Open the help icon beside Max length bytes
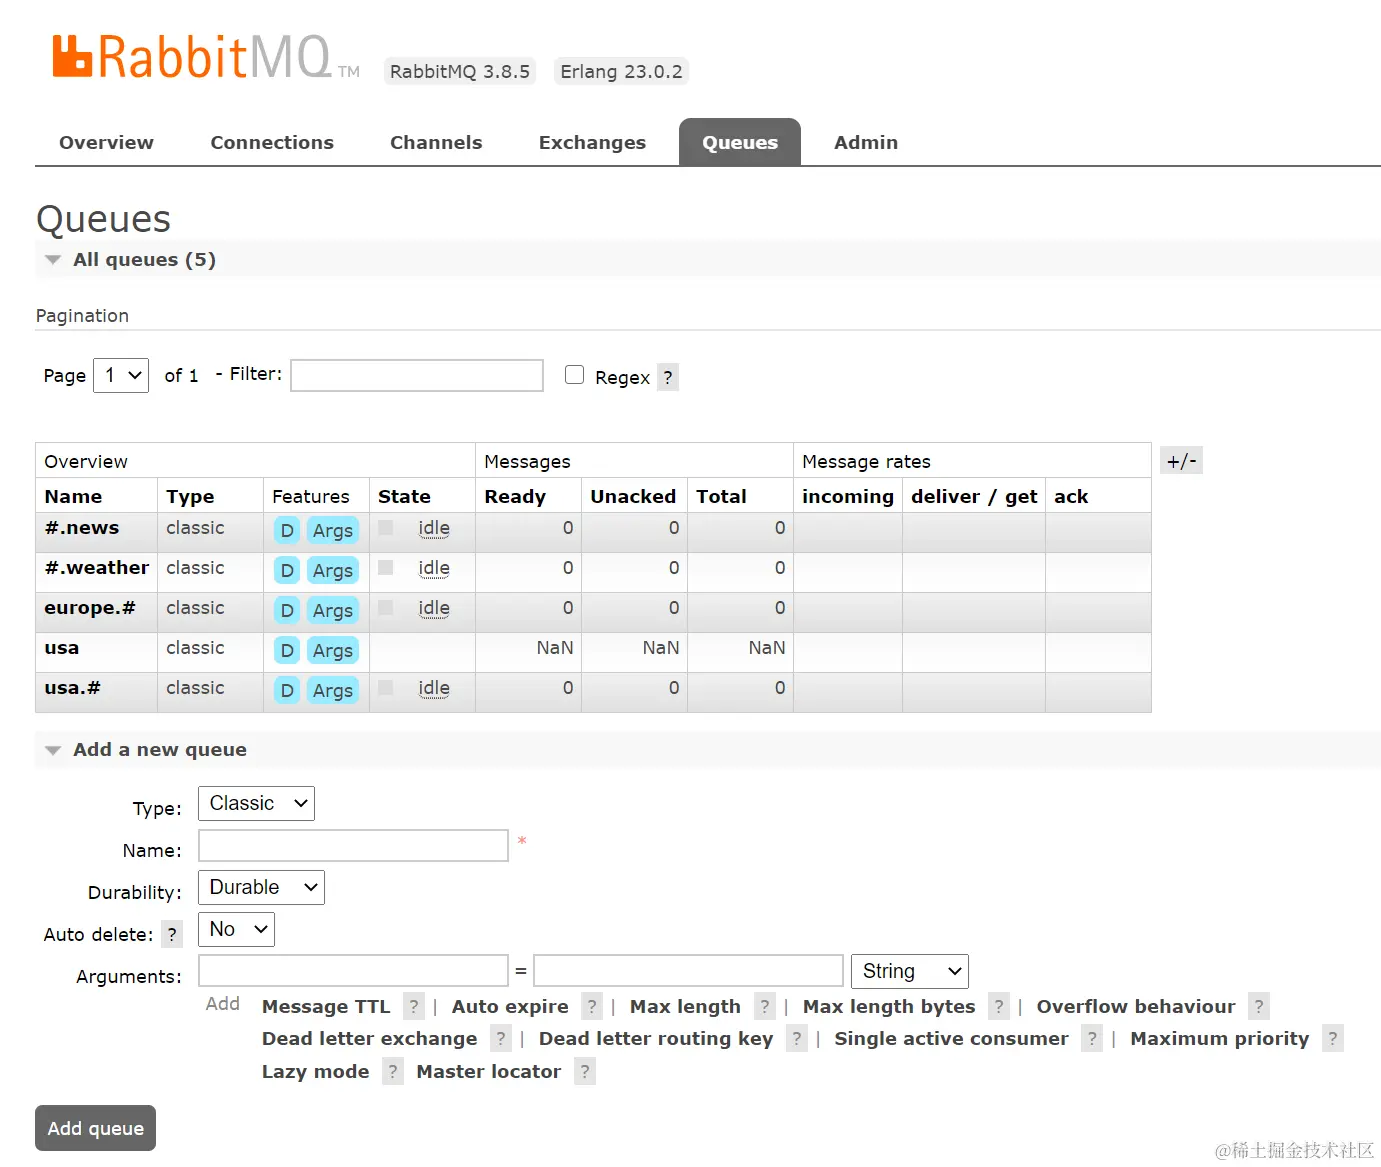The image size is (1381, 1167). (999, 1006)
